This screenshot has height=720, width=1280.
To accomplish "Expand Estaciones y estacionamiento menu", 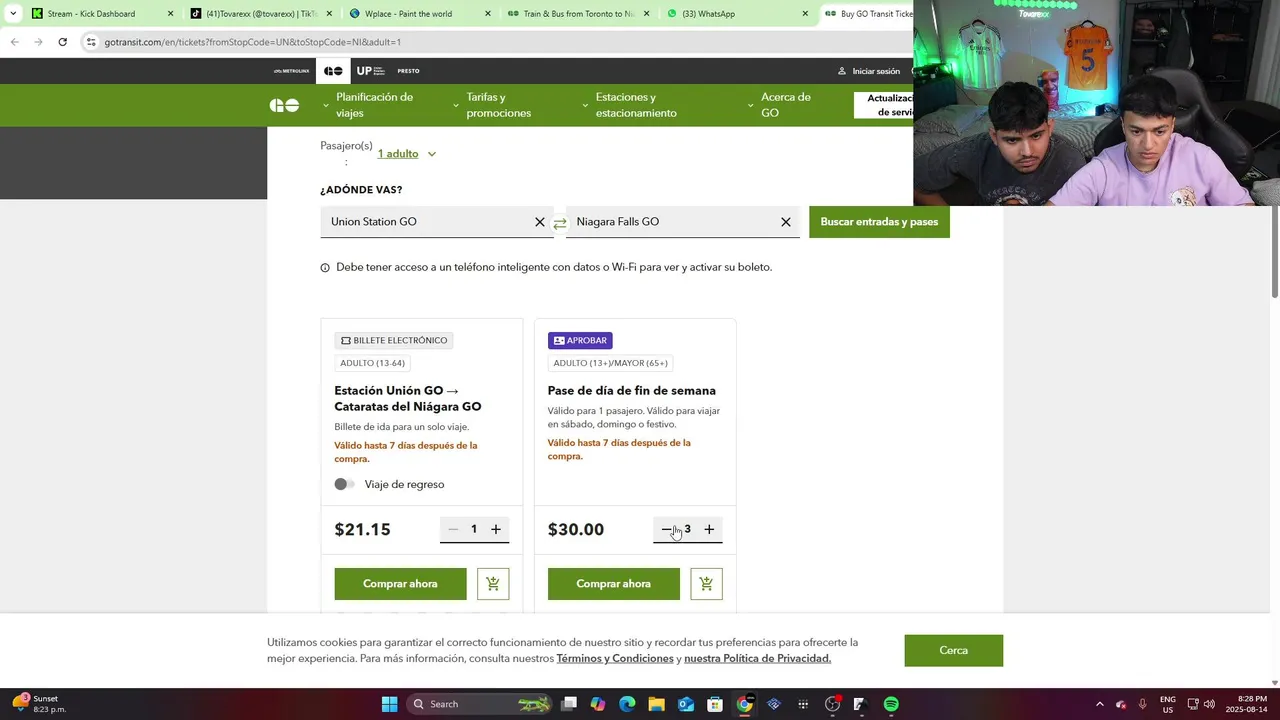I will (630, 105).
